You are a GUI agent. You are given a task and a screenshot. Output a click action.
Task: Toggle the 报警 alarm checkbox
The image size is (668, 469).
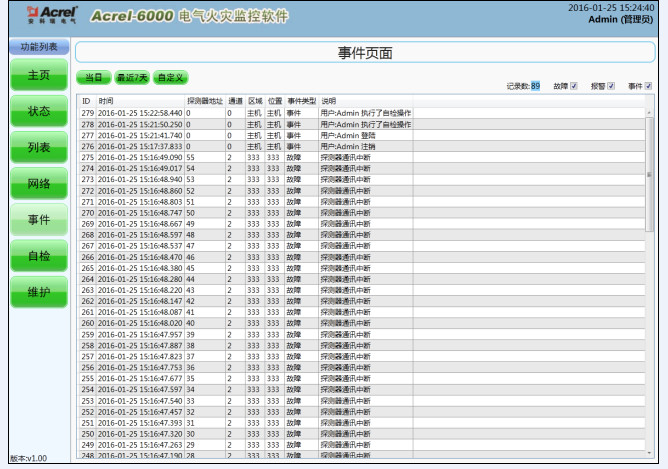point(611,86)
